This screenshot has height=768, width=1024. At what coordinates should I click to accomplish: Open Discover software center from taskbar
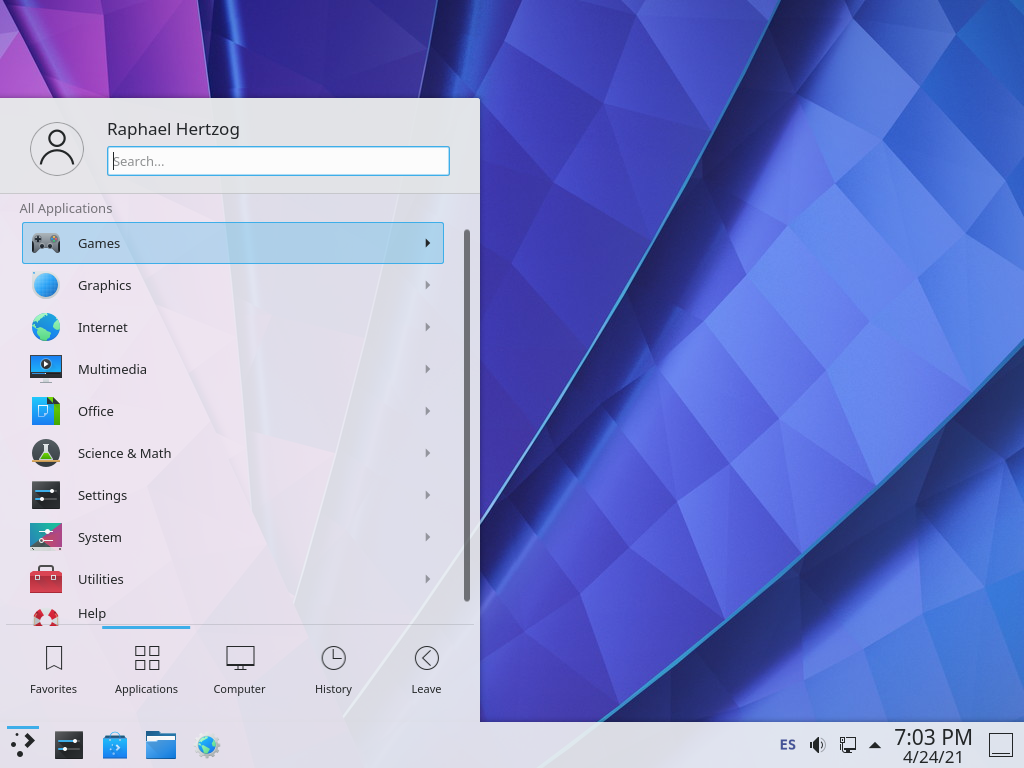click(114, 745)
